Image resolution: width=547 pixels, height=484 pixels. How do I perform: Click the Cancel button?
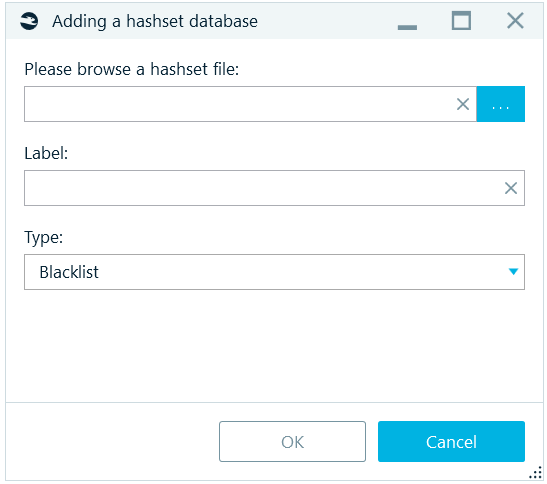451,441
